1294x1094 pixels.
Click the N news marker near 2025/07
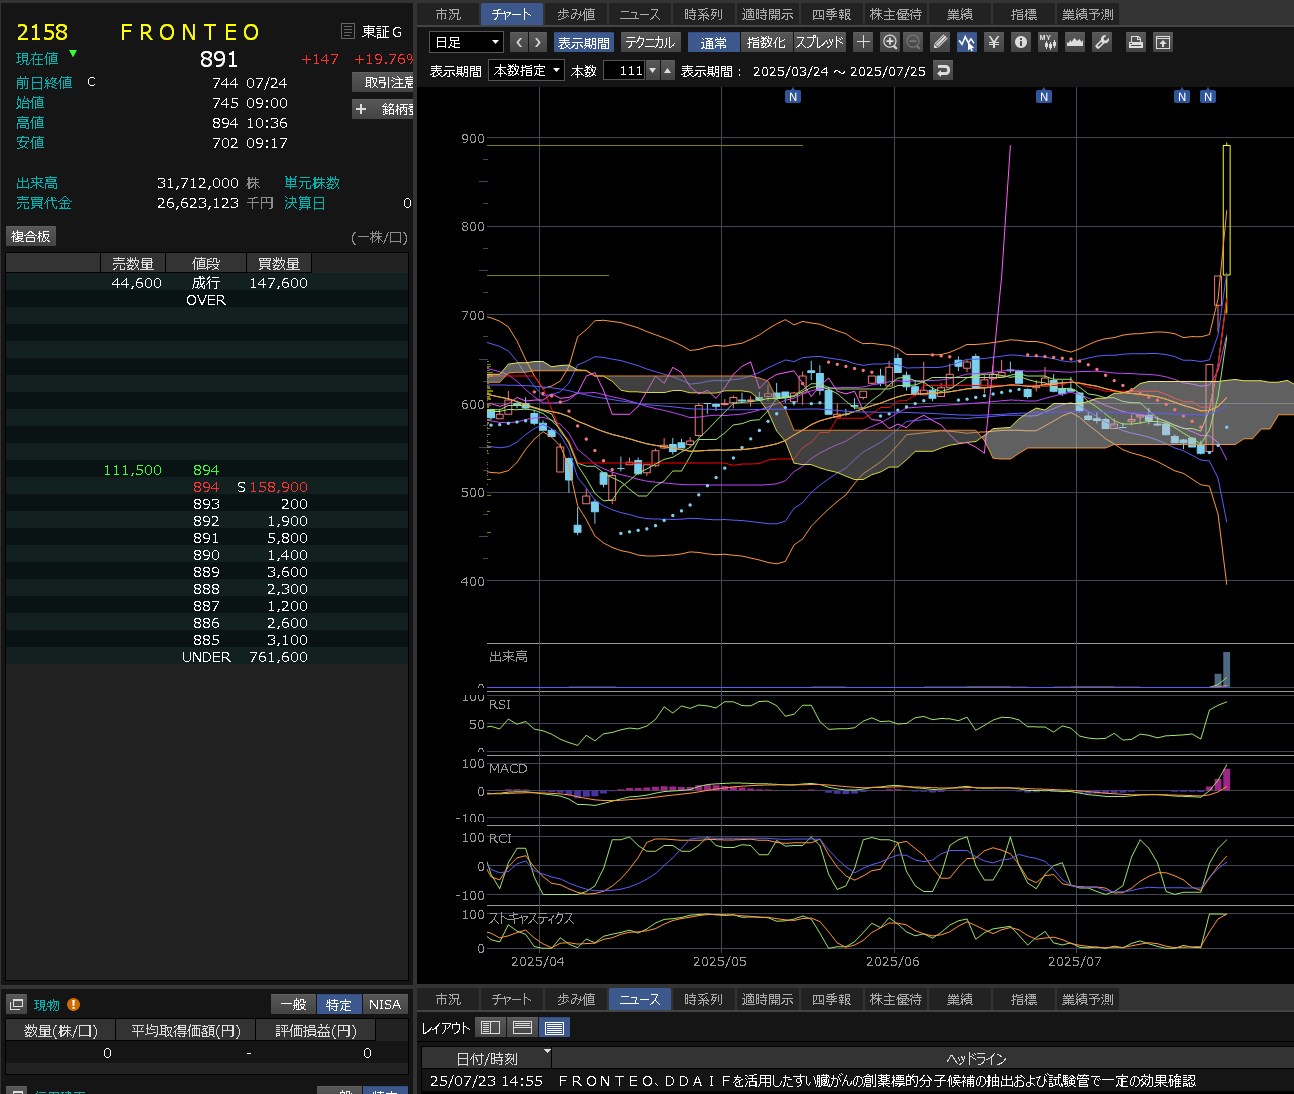tap(1044, 97)
